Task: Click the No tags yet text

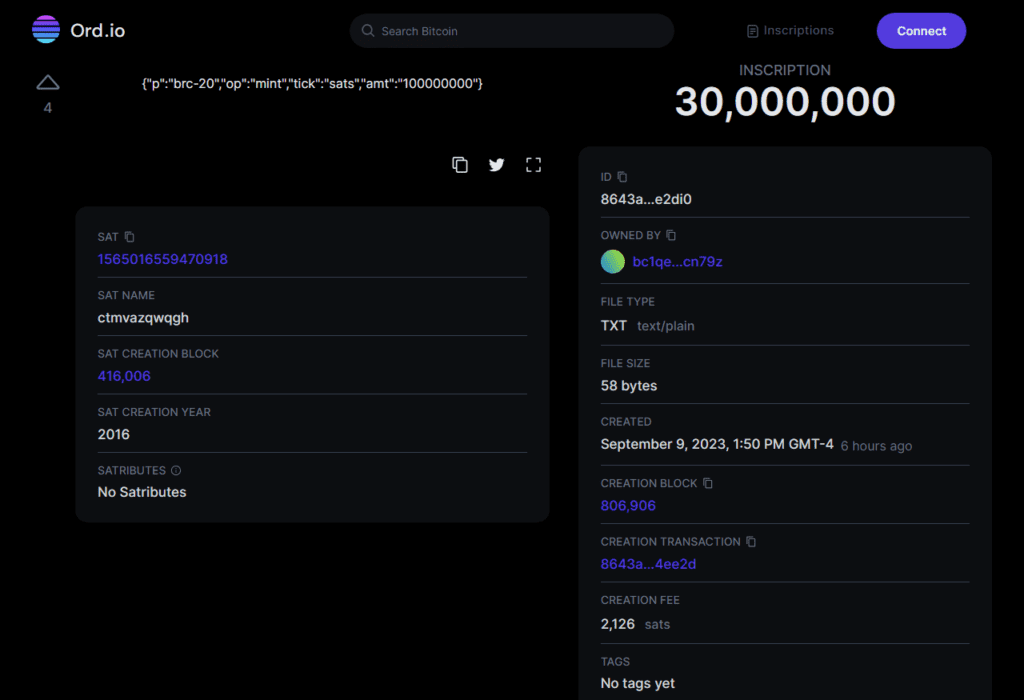Action: click(637, 684)
